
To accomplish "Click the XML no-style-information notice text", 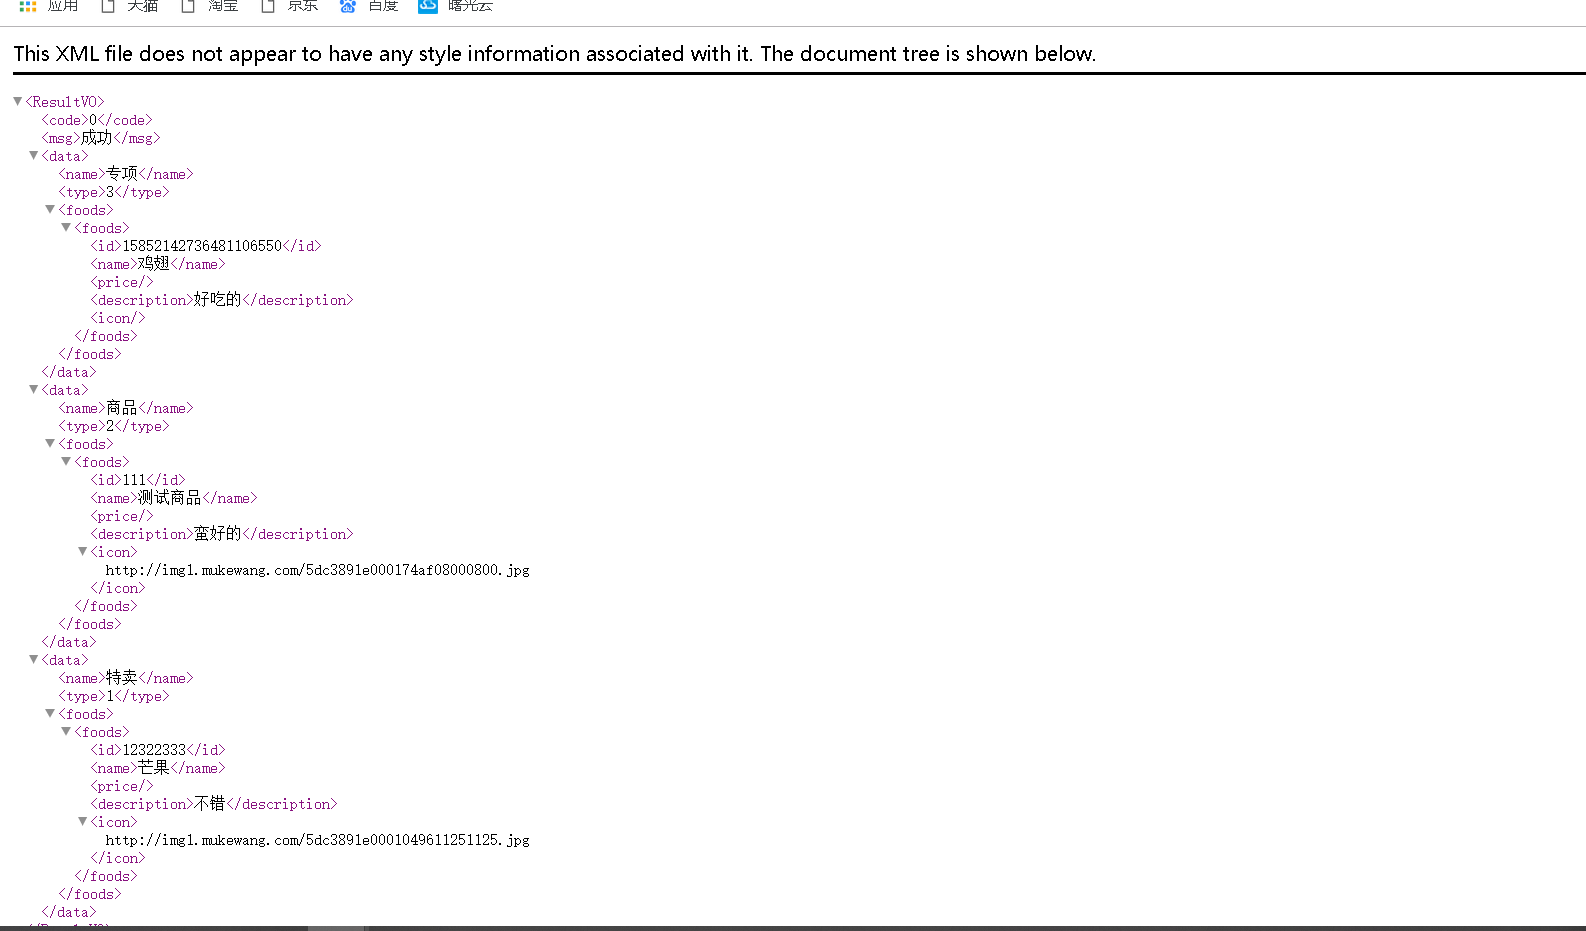I will [555, 54].
